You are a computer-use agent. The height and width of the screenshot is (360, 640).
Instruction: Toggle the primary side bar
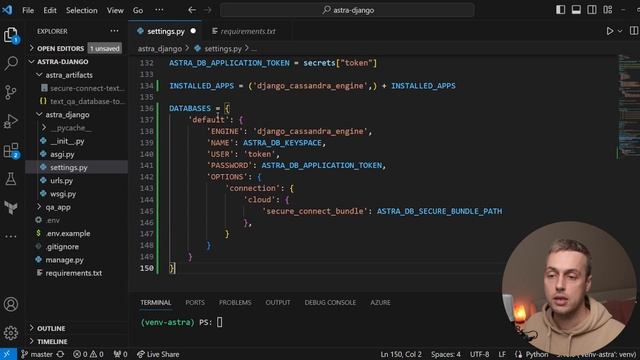click(560, 10)
